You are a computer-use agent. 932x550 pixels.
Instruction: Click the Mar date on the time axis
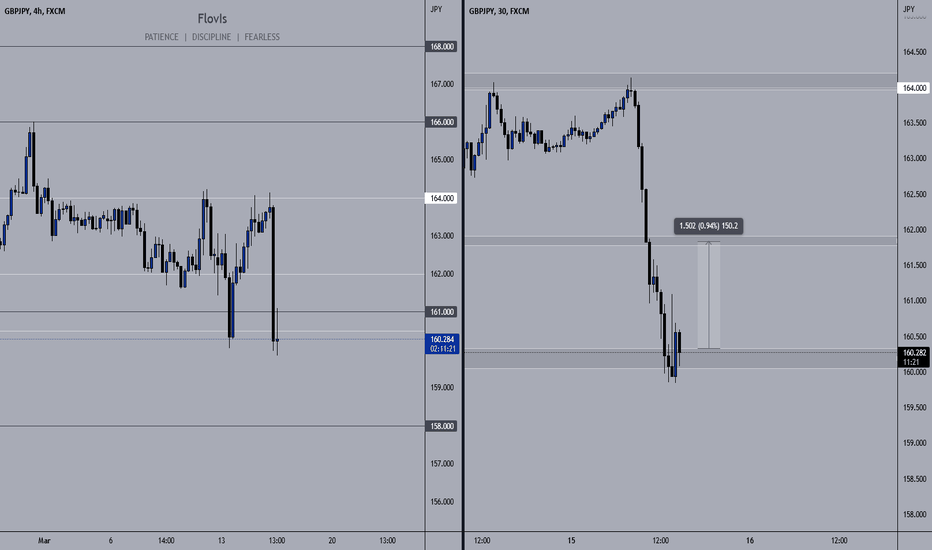44,540
